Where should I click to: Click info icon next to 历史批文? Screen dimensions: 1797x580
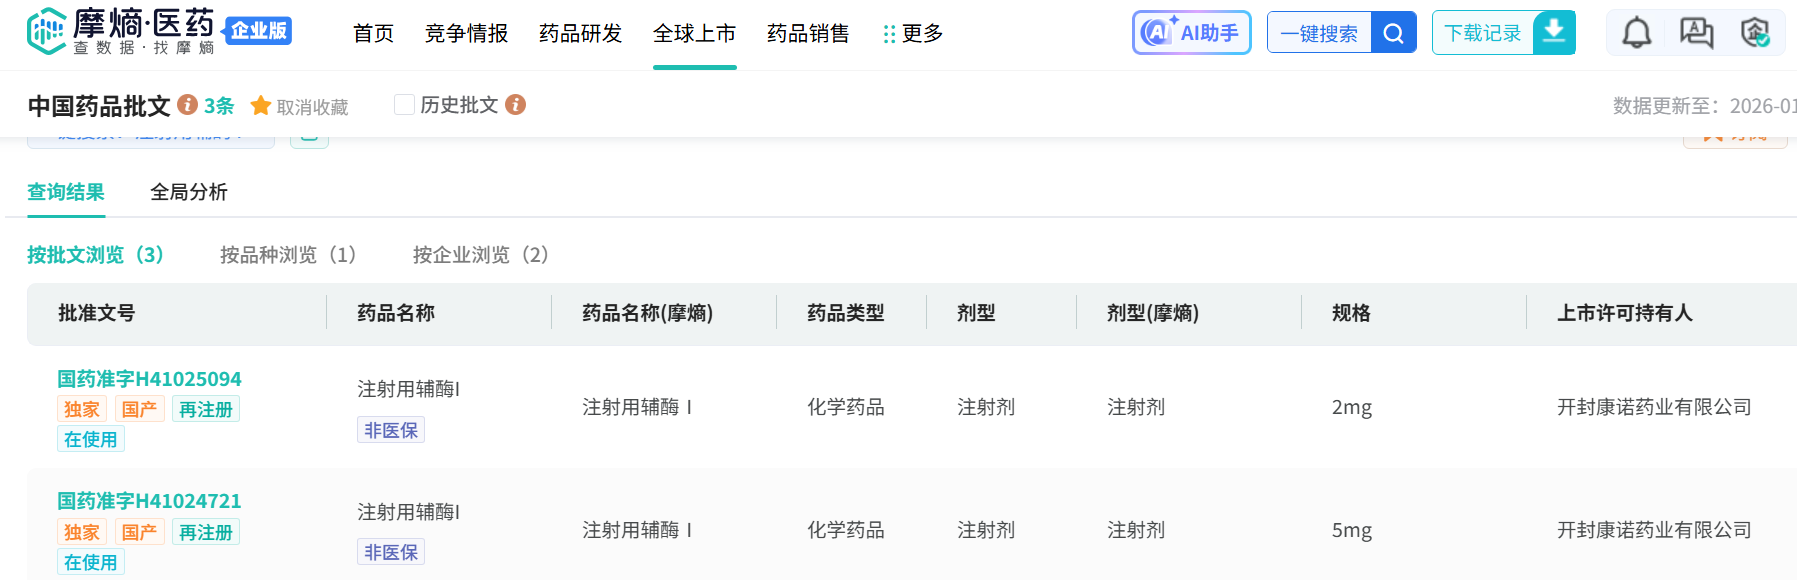(515, 105)
